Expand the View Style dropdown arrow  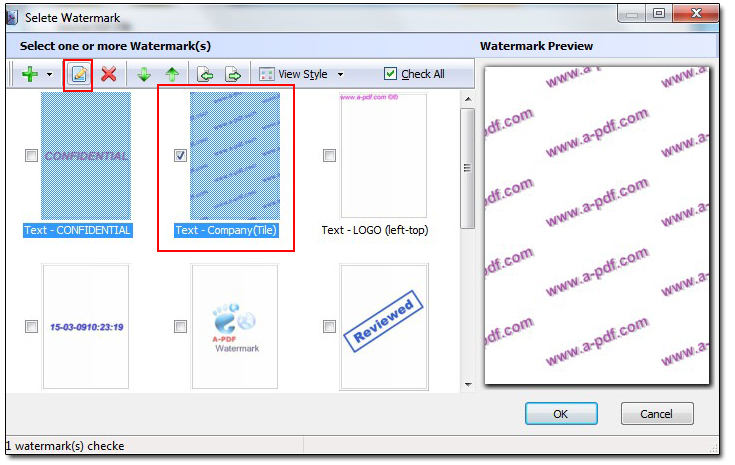click(x=341, y=75)
